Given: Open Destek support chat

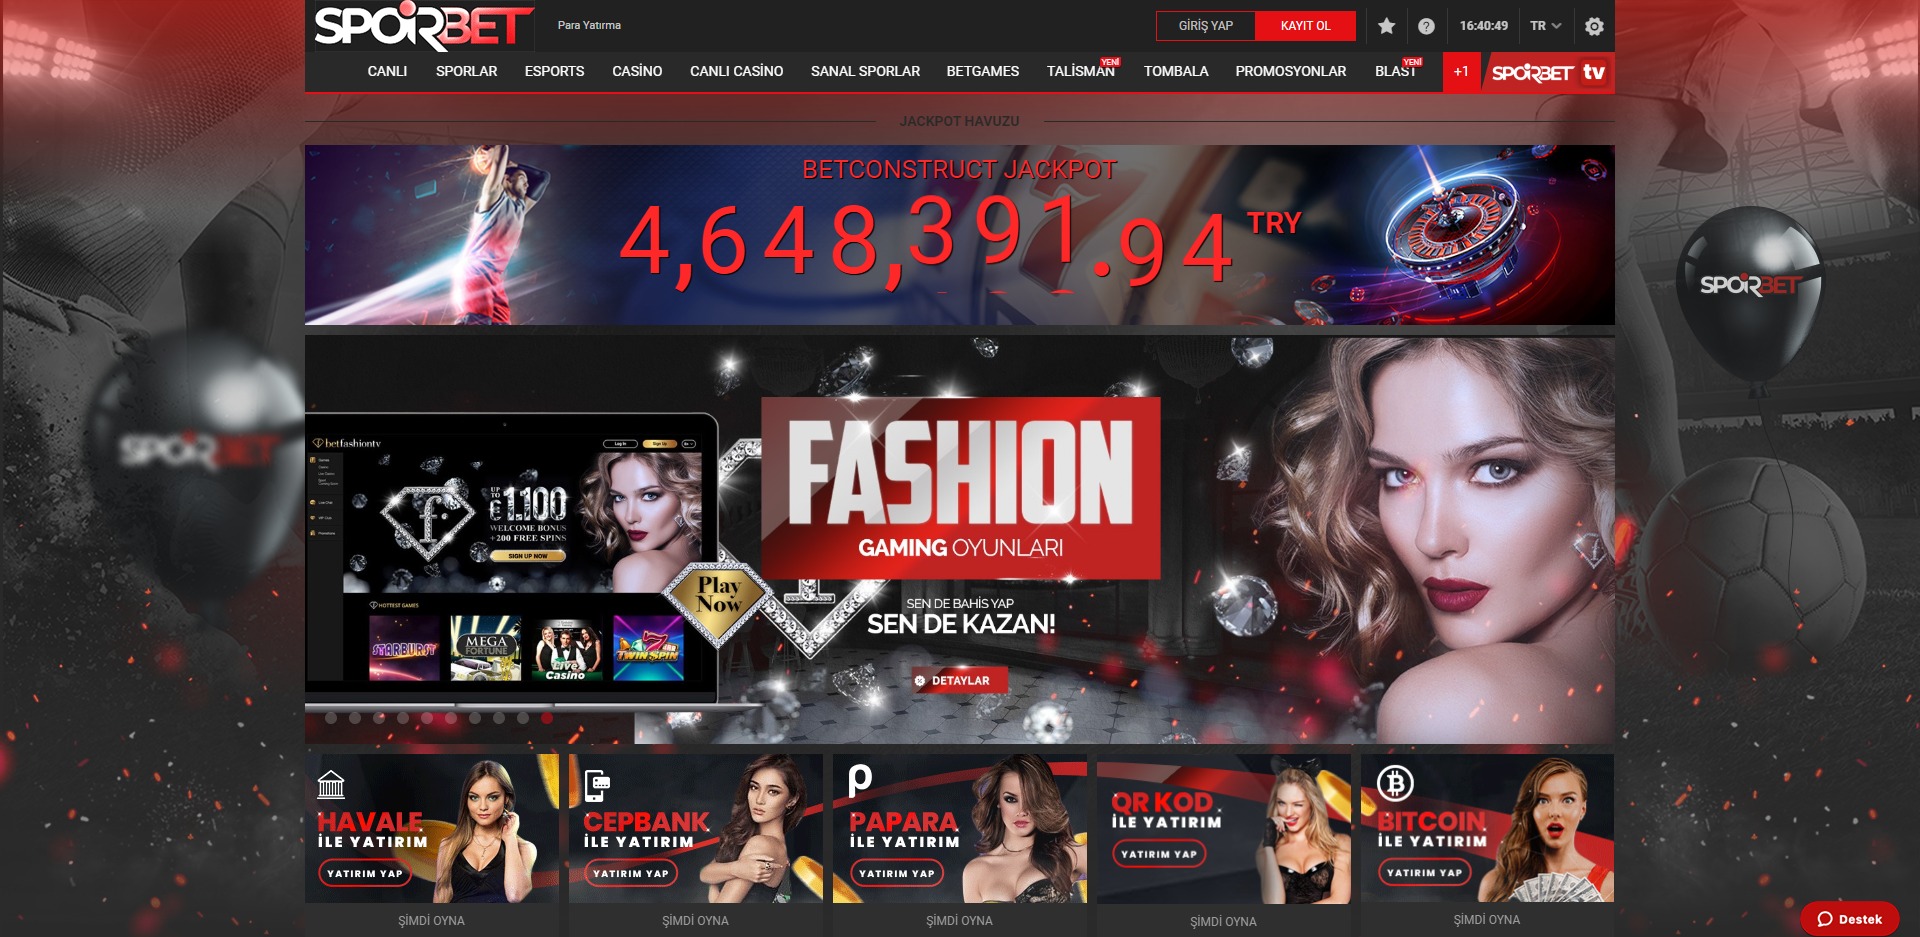Looking at the screenshot, I should tap(1849, 919).
